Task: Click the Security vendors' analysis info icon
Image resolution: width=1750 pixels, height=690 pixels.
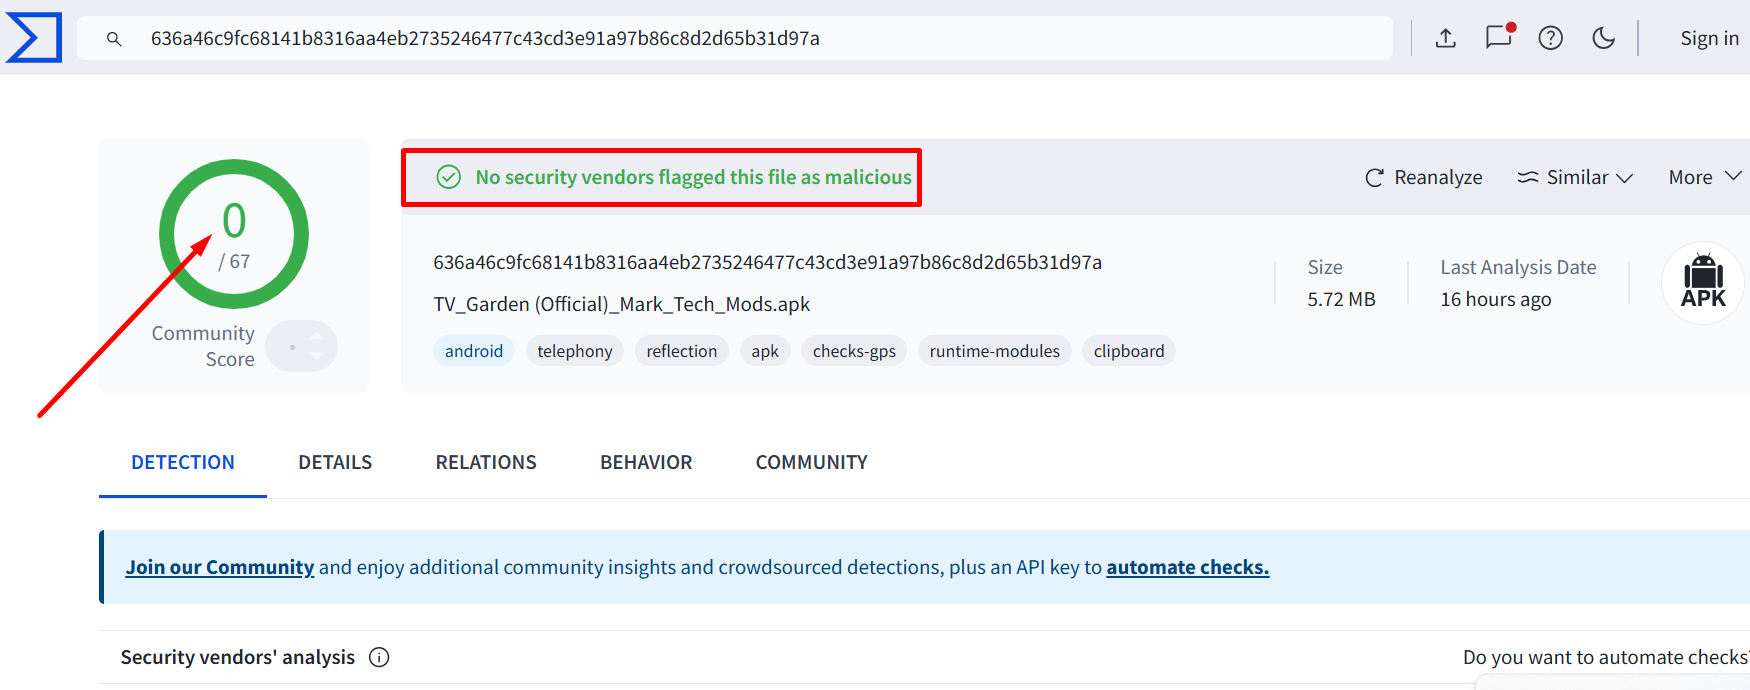Action: [x=379, y=657]
